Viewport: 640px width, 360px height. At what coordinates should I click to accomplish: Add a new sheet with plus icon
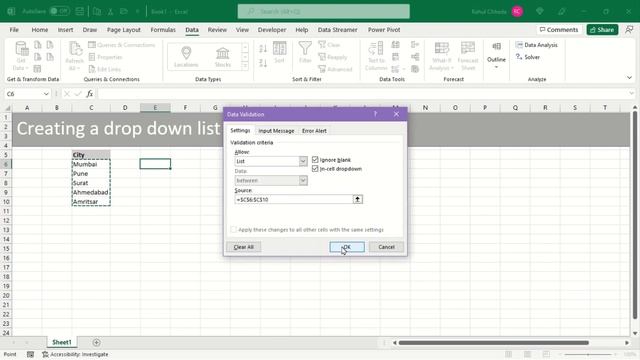(96, 342)
